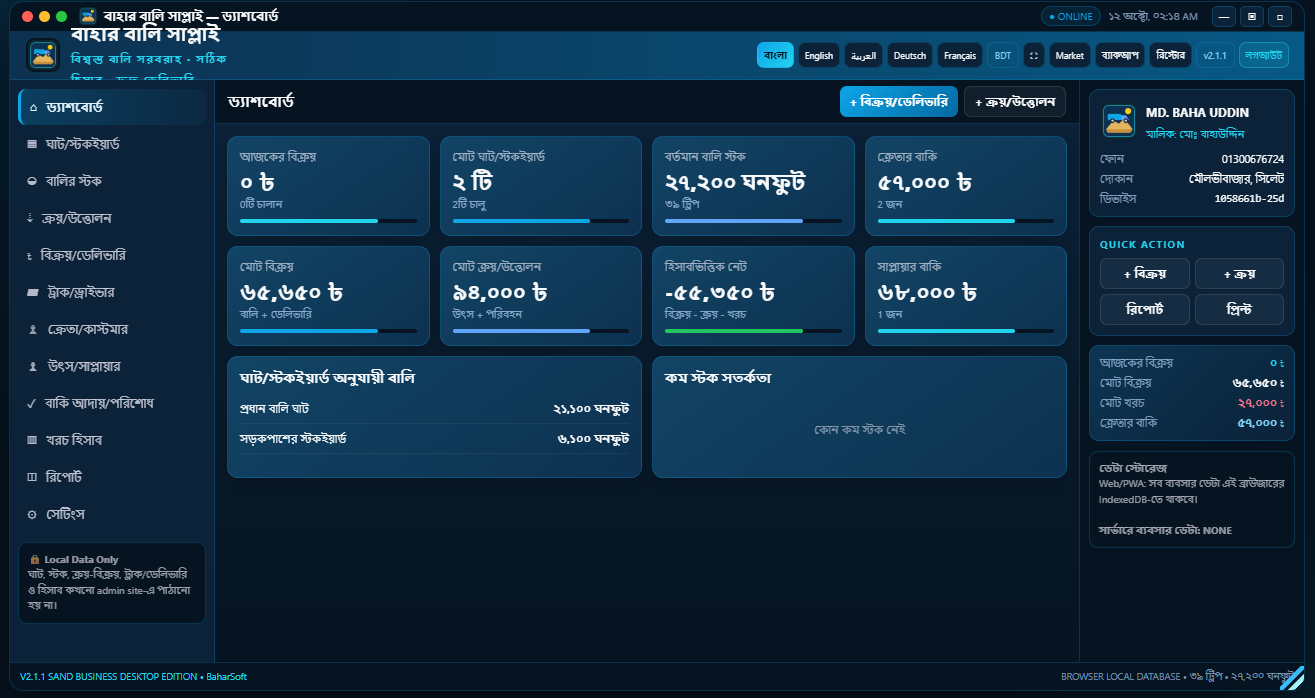Open the Market button in header
Image resolution: width=1315 pixels, height=698 pixels.
(x=1070, y=56)
